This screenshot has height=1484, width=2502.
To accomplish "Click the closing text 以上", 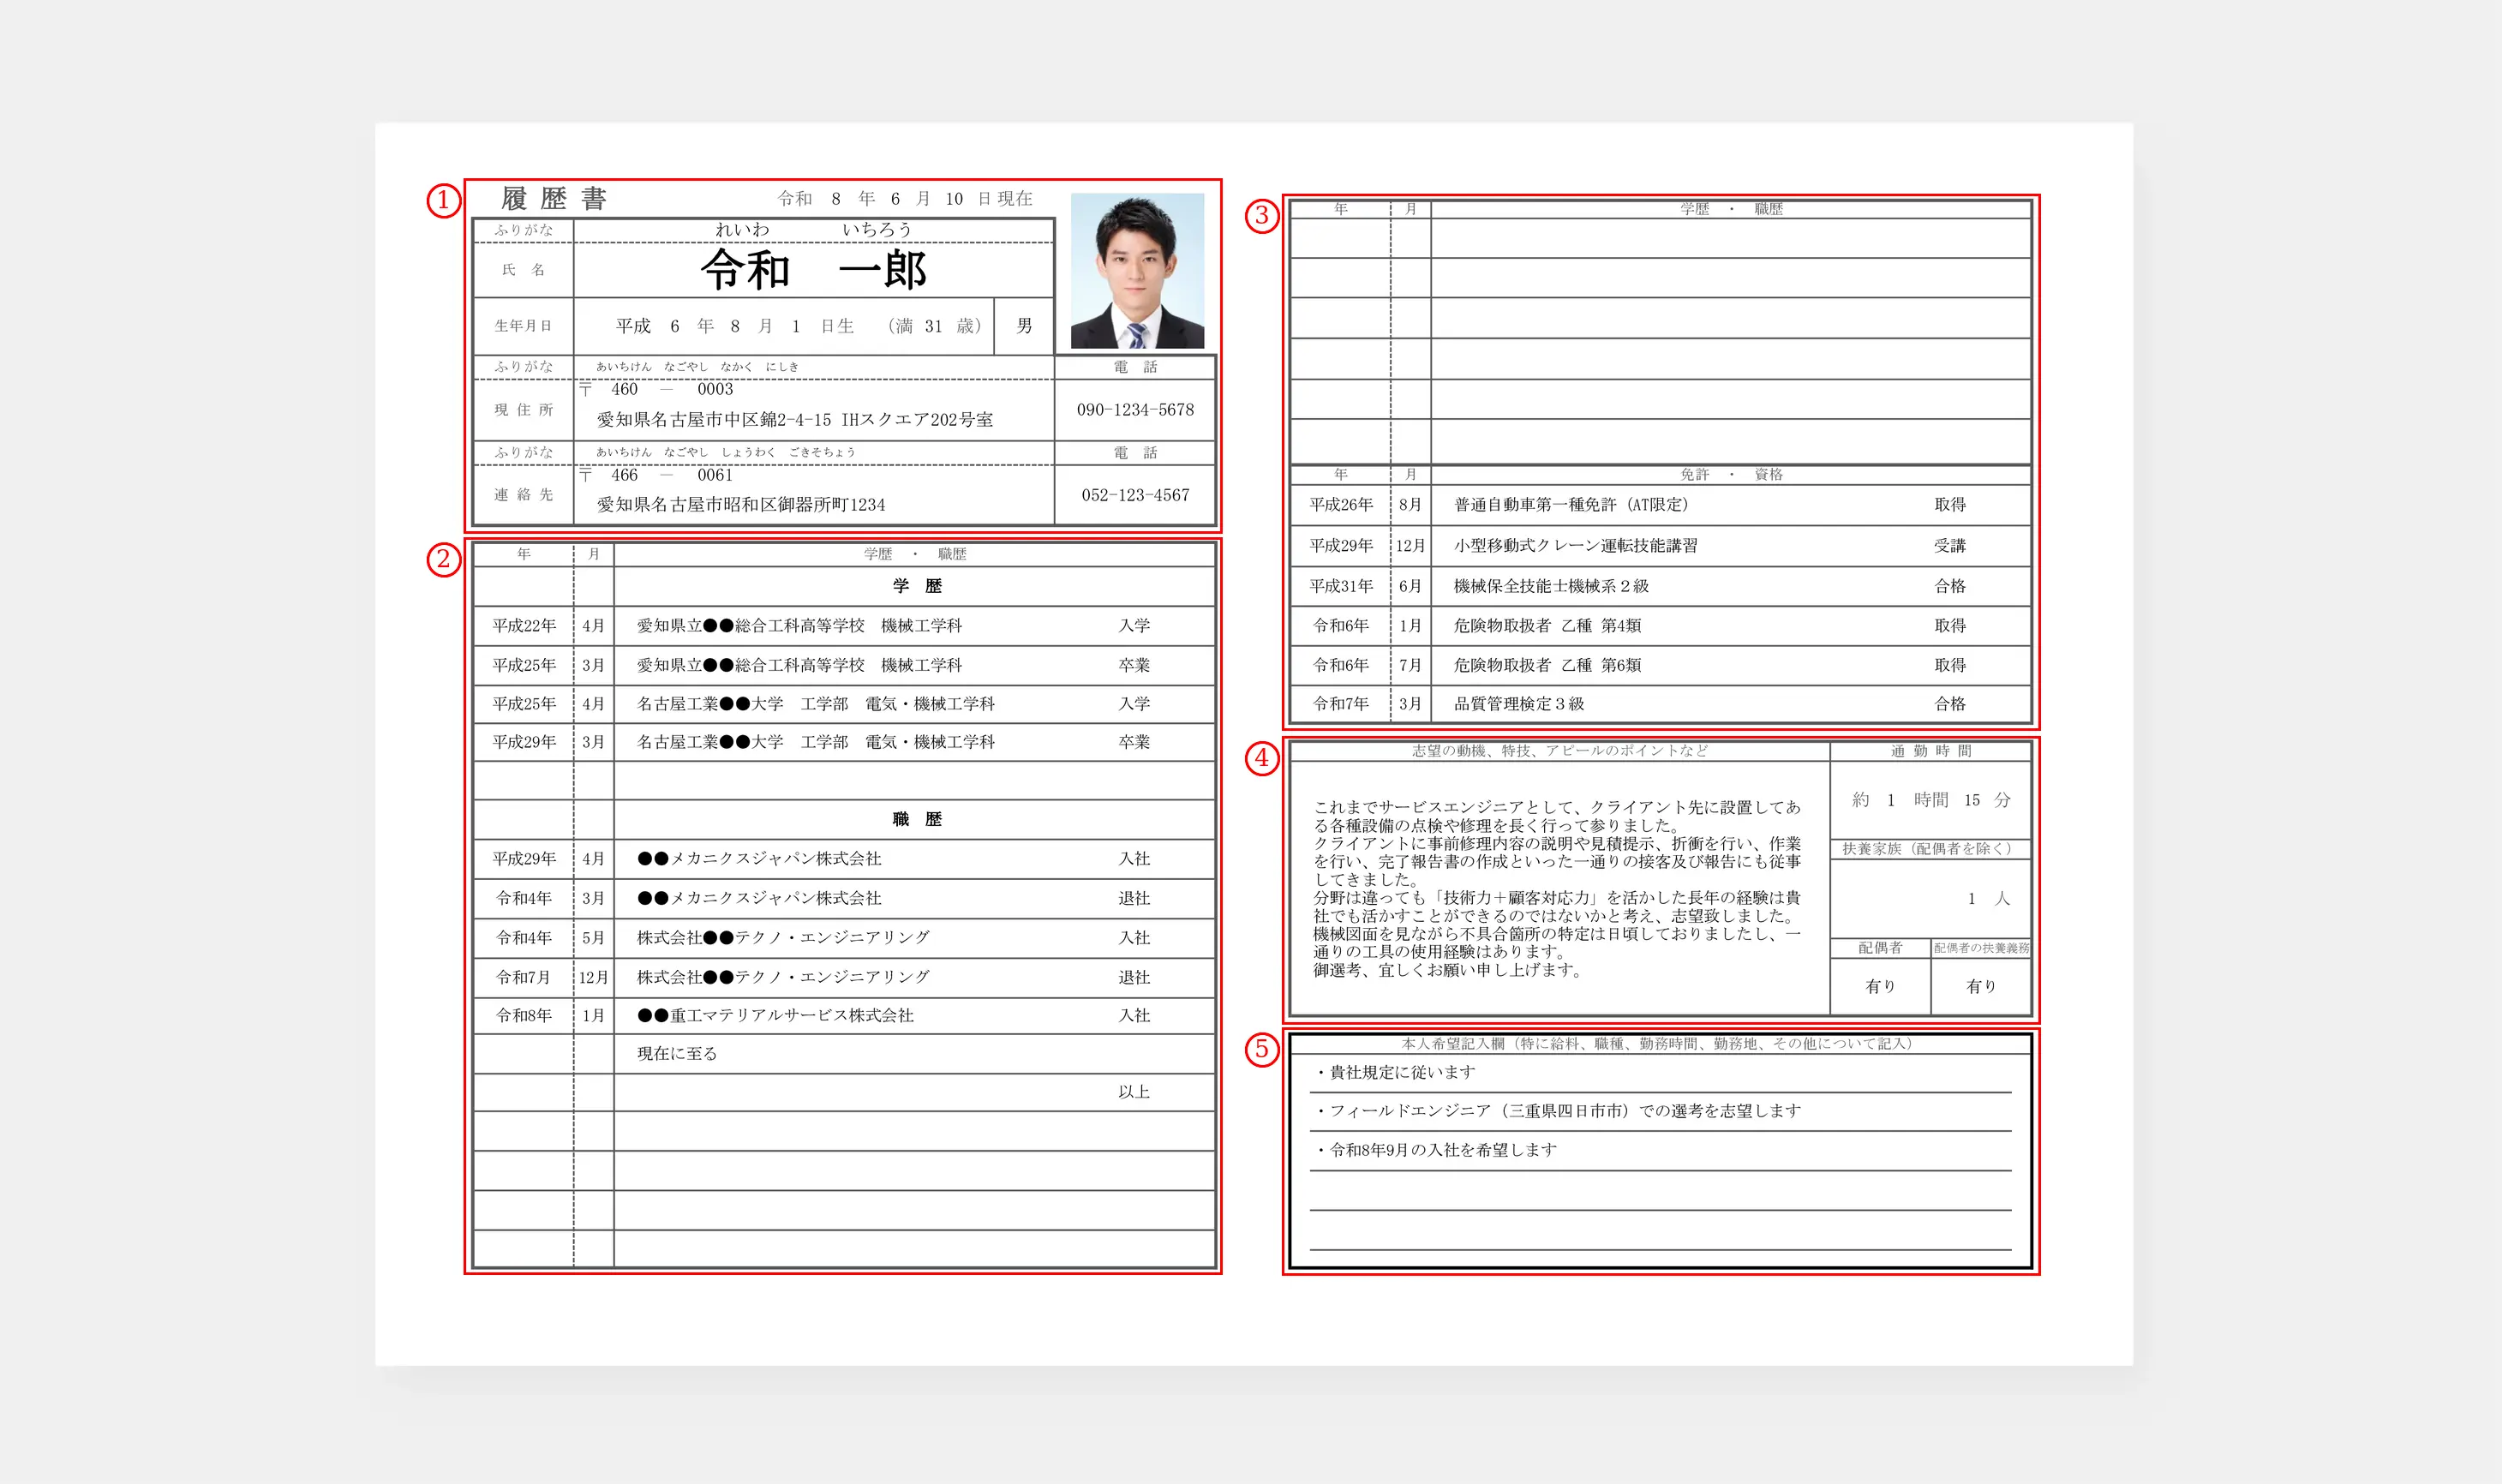I will (x=1134, y=1092).
